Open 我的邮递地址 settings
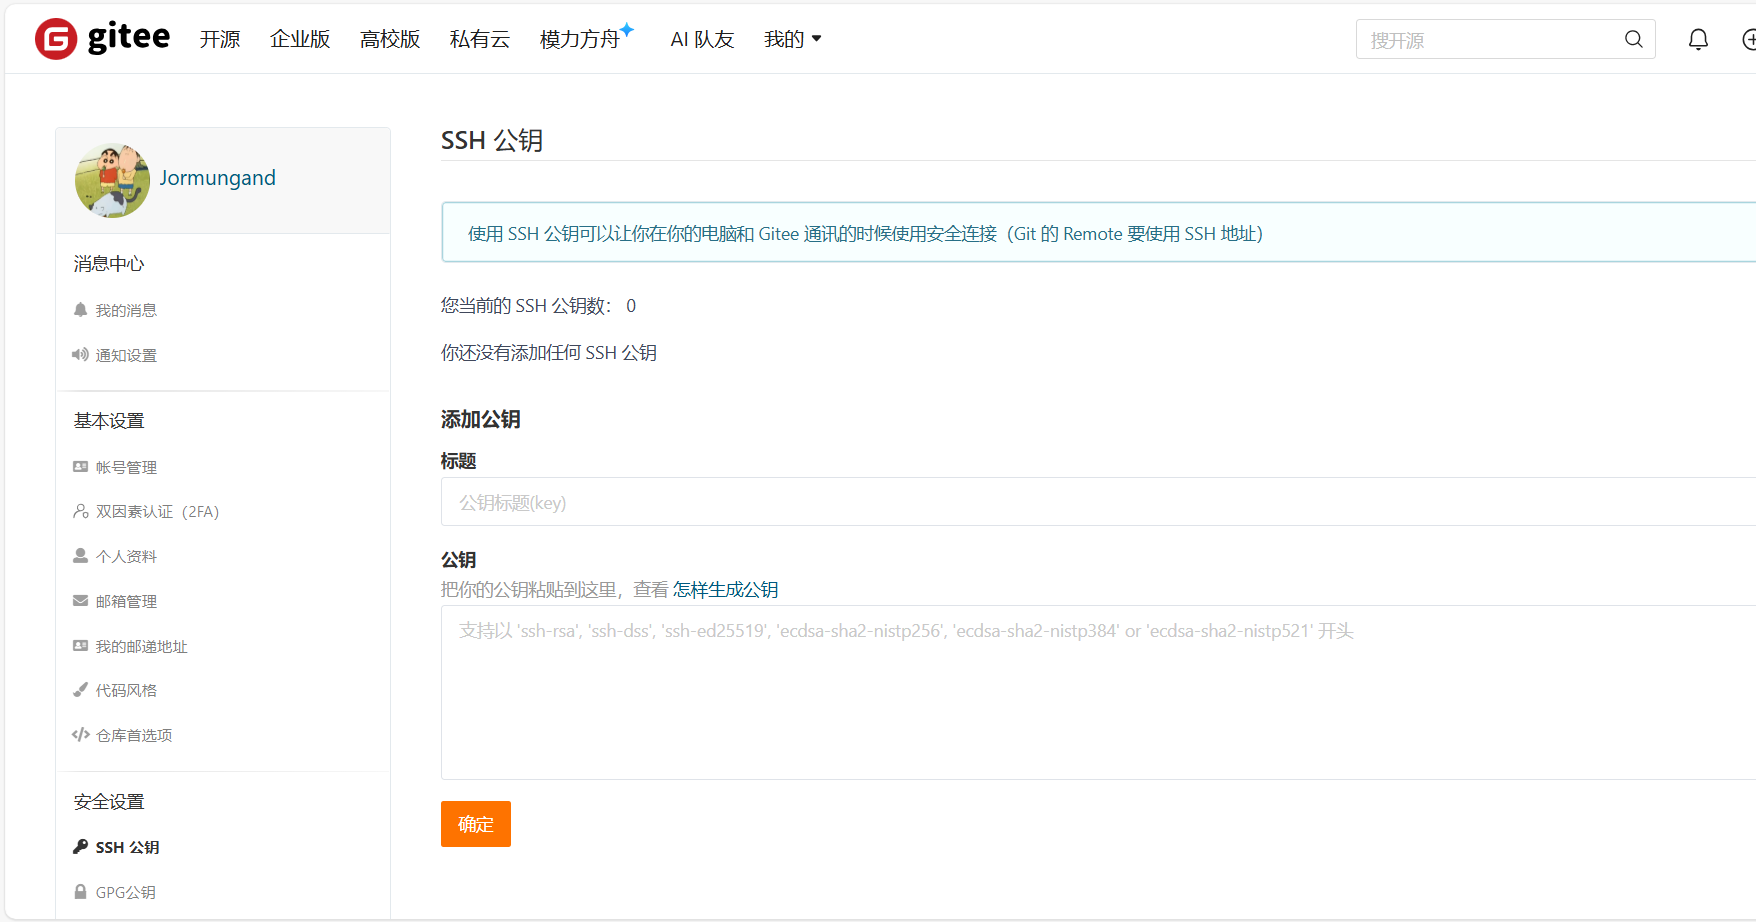This screenshot has width=1756, height=922. pyautogui.click(x=141, y=646)
